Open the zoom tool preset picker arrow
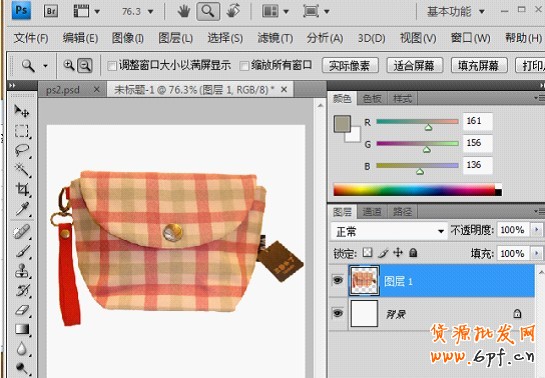 (46, 66)
